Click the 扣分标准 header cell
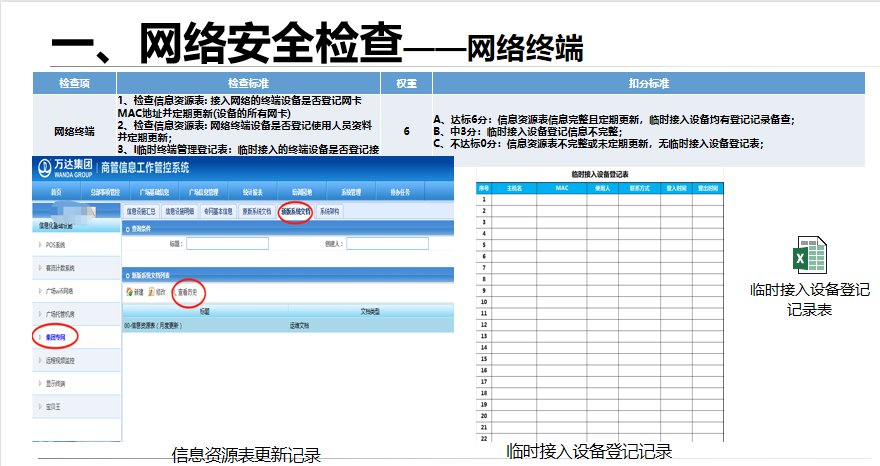This screenshot has width=880, height=466. tap(649, 83)
